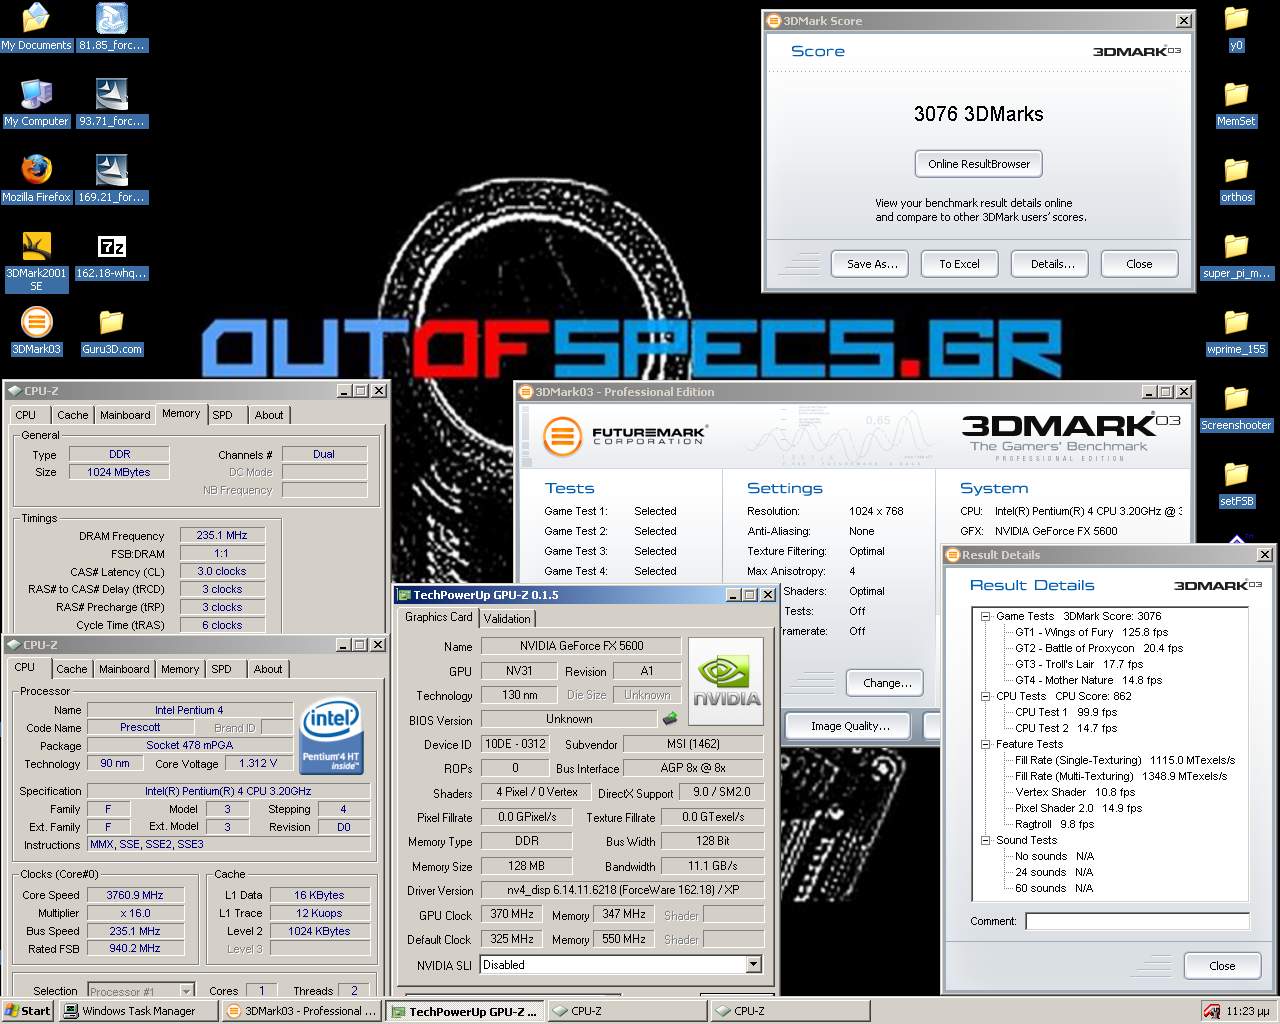Select GT1 - Wings of Fury result

1091,632
